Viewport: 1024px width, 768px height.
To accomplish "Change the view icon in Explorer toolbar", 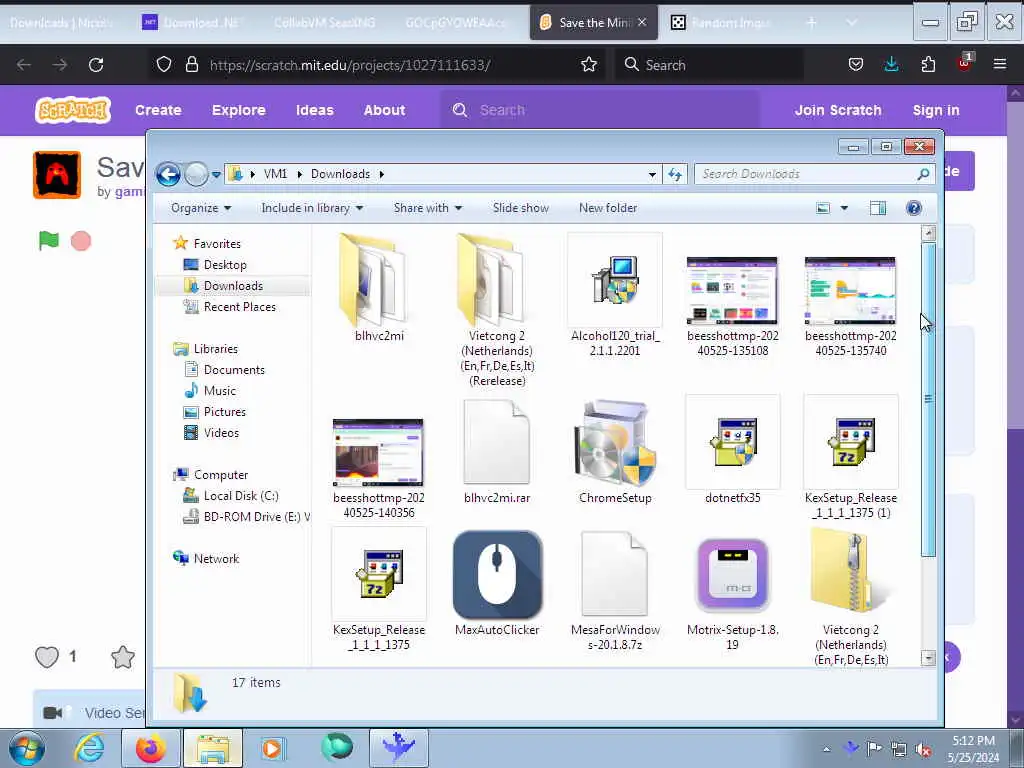I will point(823,208).
